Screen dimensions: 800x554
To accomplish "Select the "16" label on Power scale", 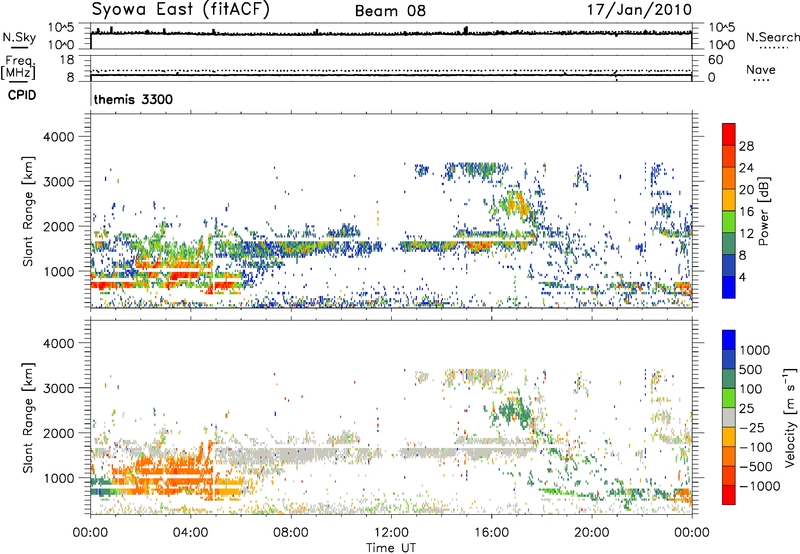I will click(x=746, y=212).
